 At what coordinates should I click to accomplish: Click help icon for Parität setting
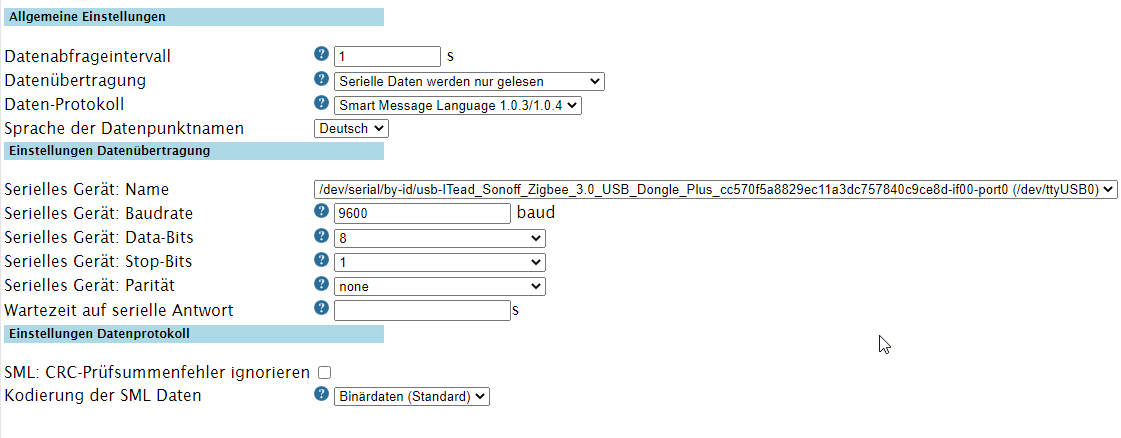coord(321,285)
